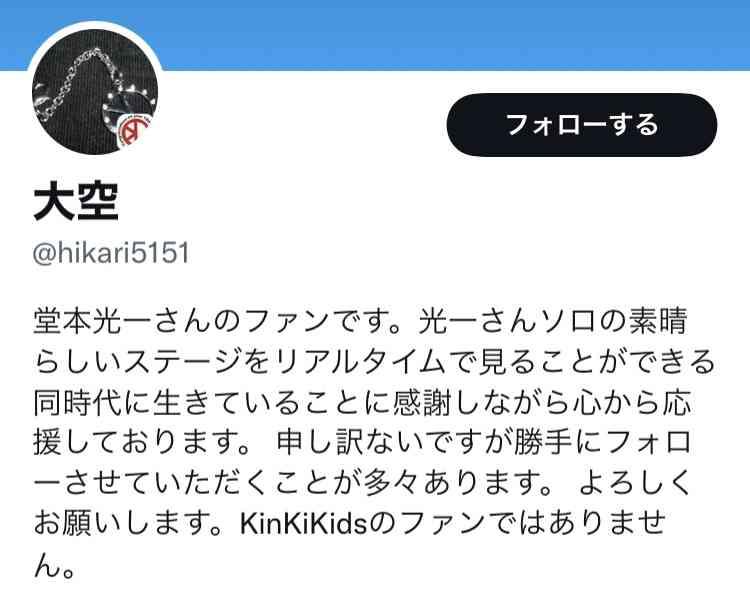Click the phrase 申し訳ないですが in bio
Viewport: 750px width, 595px height.
[x=390, y=443]
